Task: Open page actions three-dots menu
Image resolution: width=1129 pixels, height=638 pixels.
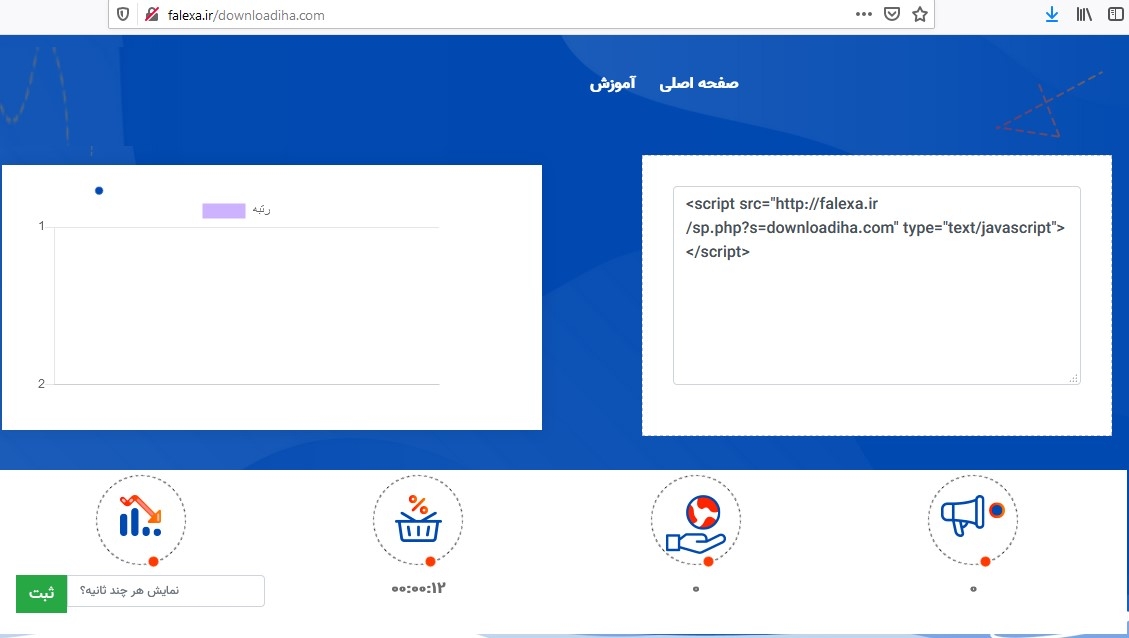Action: (864, 15)
